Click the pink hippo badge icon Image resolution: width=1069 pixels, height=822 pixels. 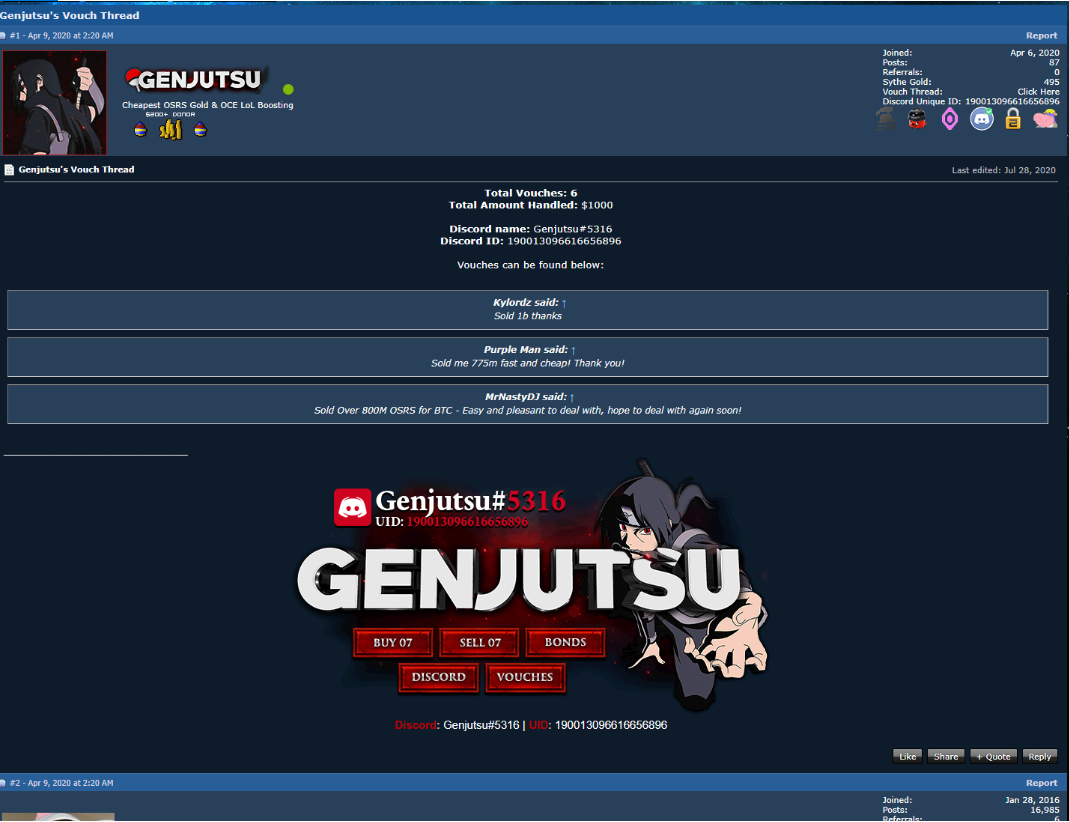point(1045,119)
